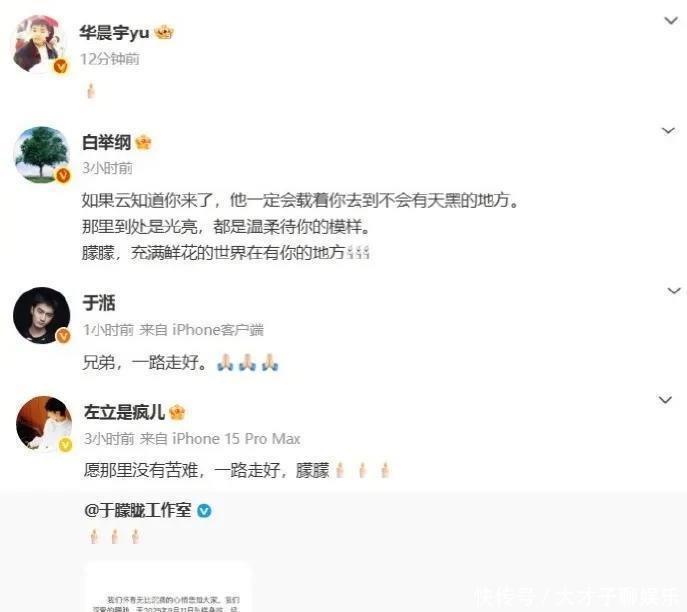Expand options chevron on 华晨宇yu's post
The image size is (687, 612).
coord(671,20)
